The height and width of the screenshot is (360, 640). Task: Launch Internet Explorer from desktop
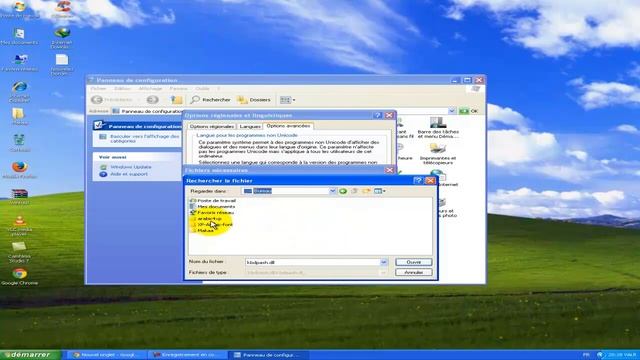pos(20,92)
